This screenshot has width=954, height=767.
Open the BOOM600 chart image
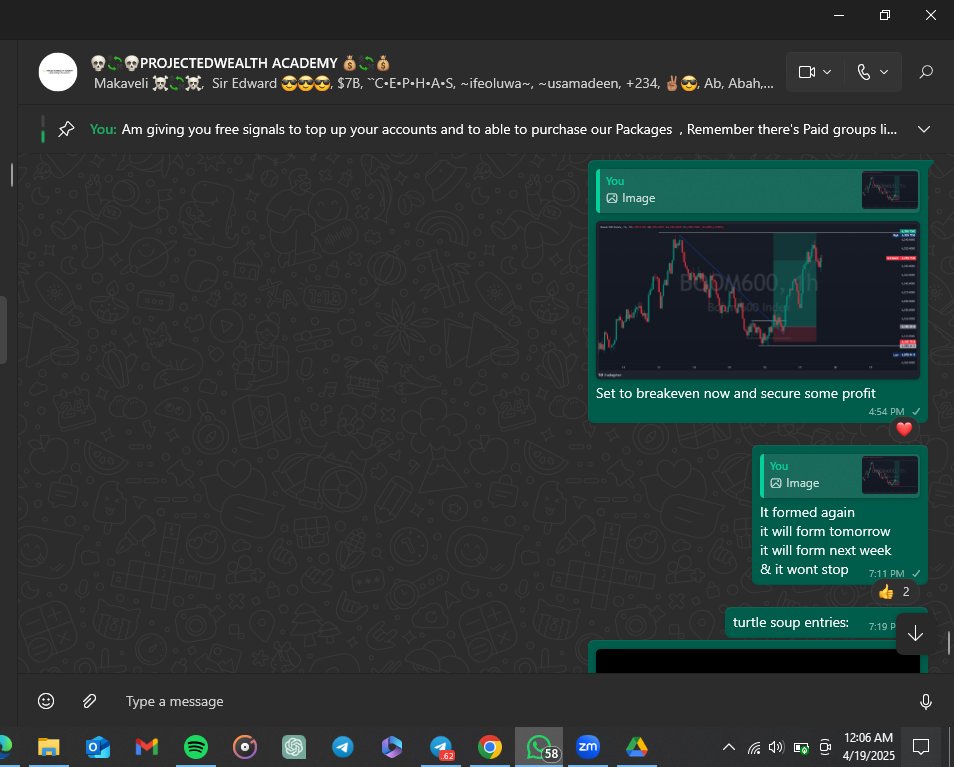[757, 300]
